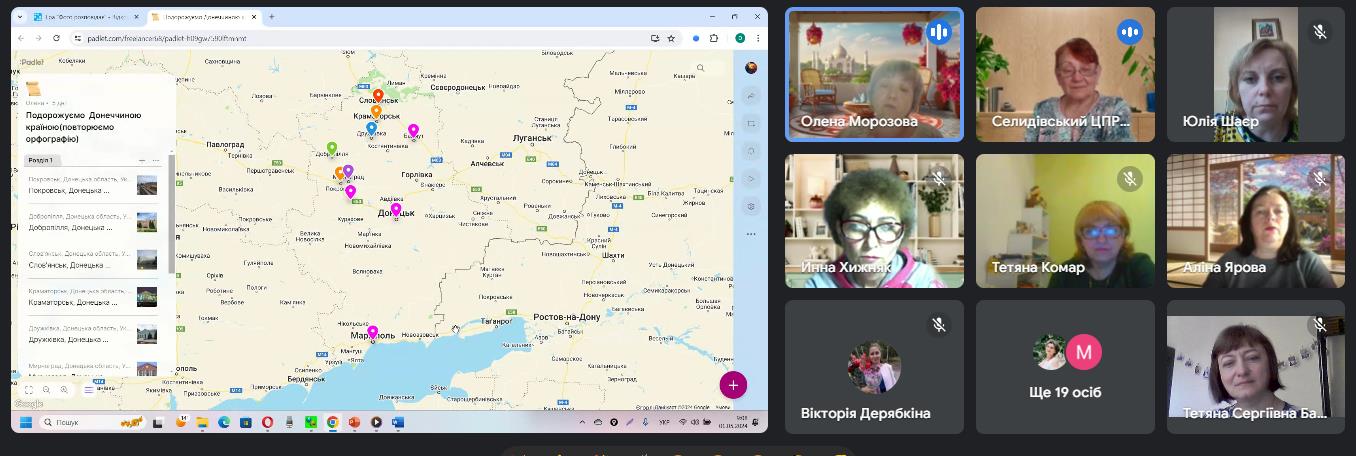This screenshot has height=456, width=1356.
Task: Open the Добропілля, Донецька post row
Action: [93, 222]
